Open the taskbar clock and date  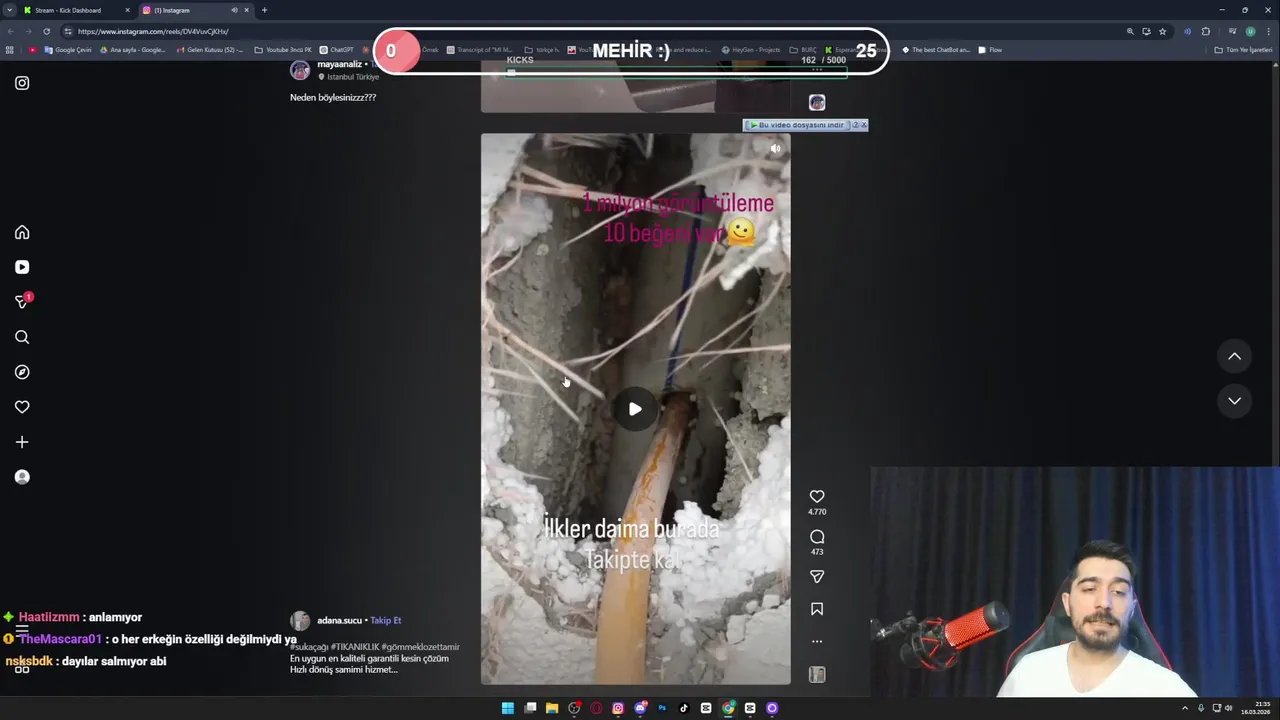coord(1256,708)
